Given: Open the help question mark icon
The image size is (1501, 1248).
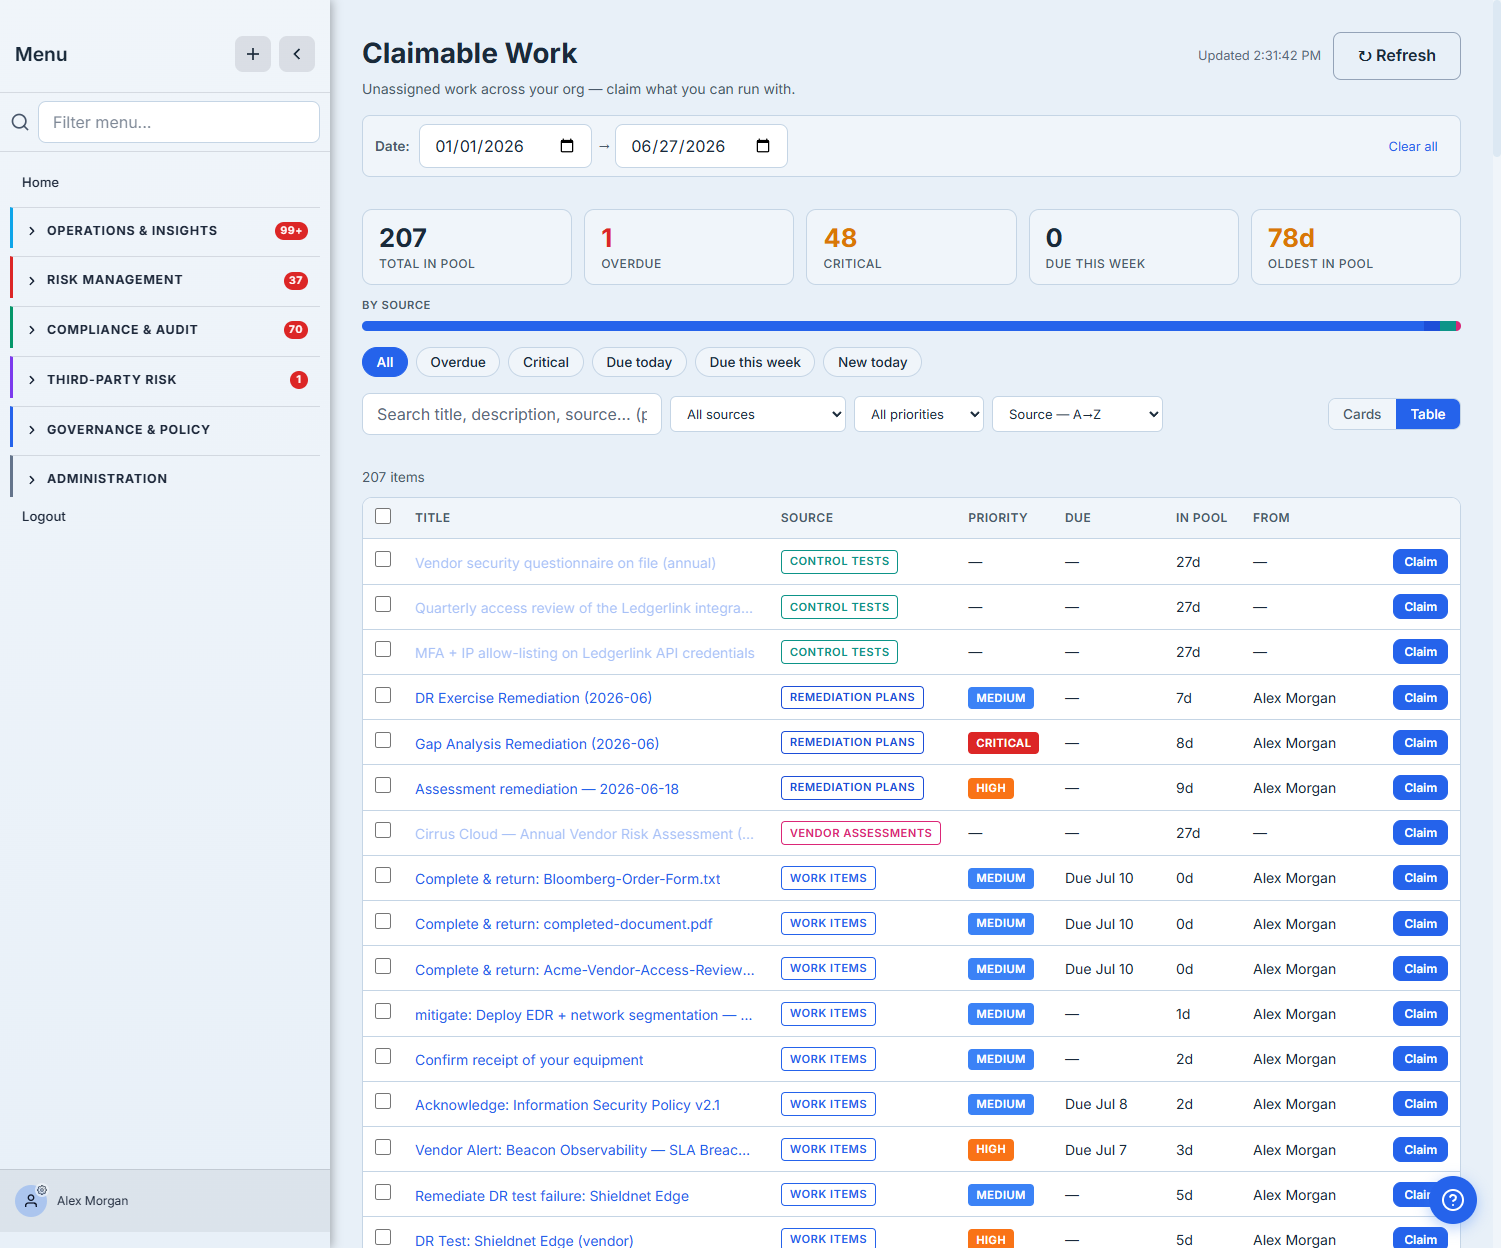Looking at the screenshot, I should click(x=1453, y=1200).
